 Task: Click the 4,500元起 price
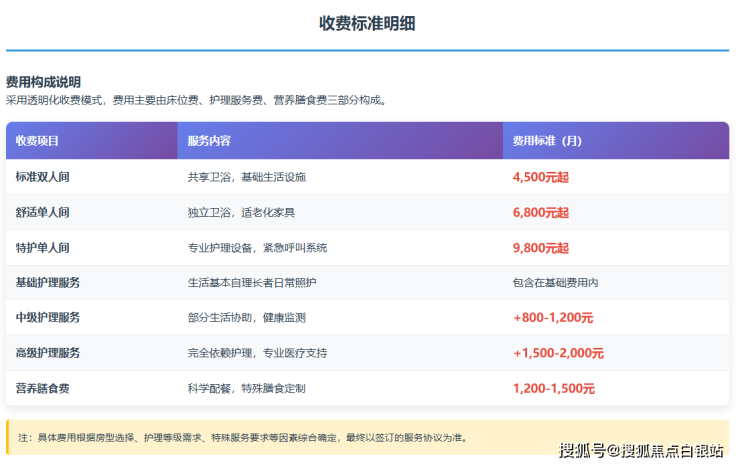(540, 177)
